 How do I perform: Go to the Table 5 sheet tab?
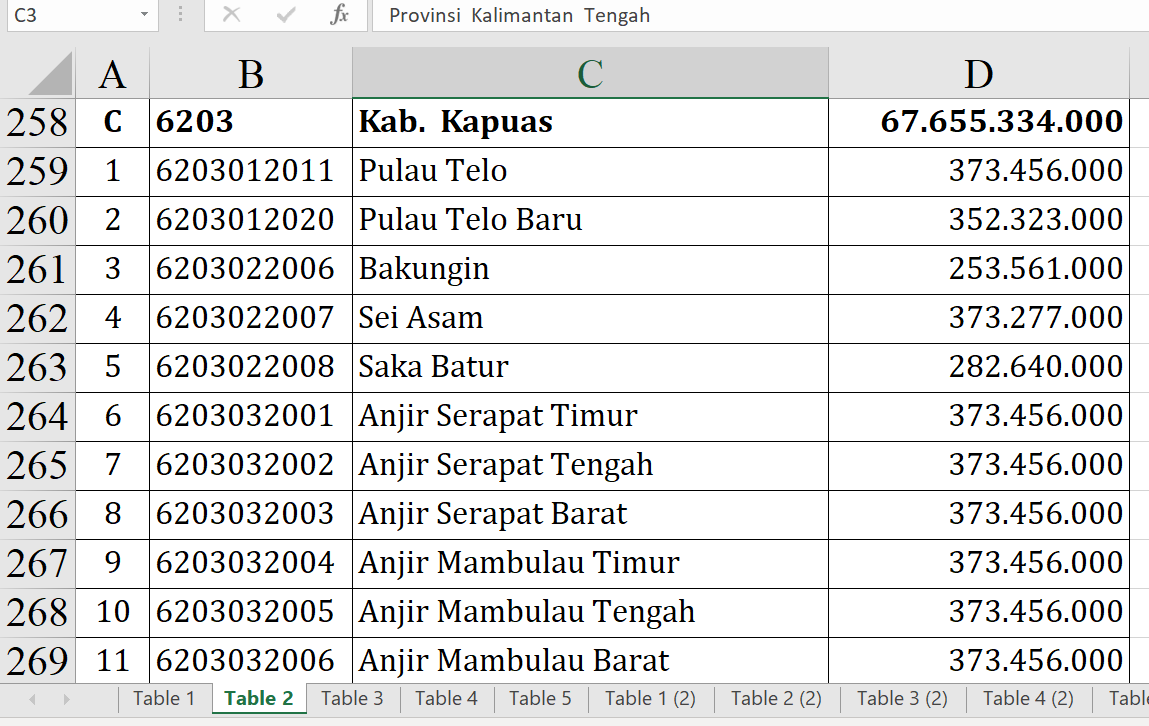coord(540,698)
